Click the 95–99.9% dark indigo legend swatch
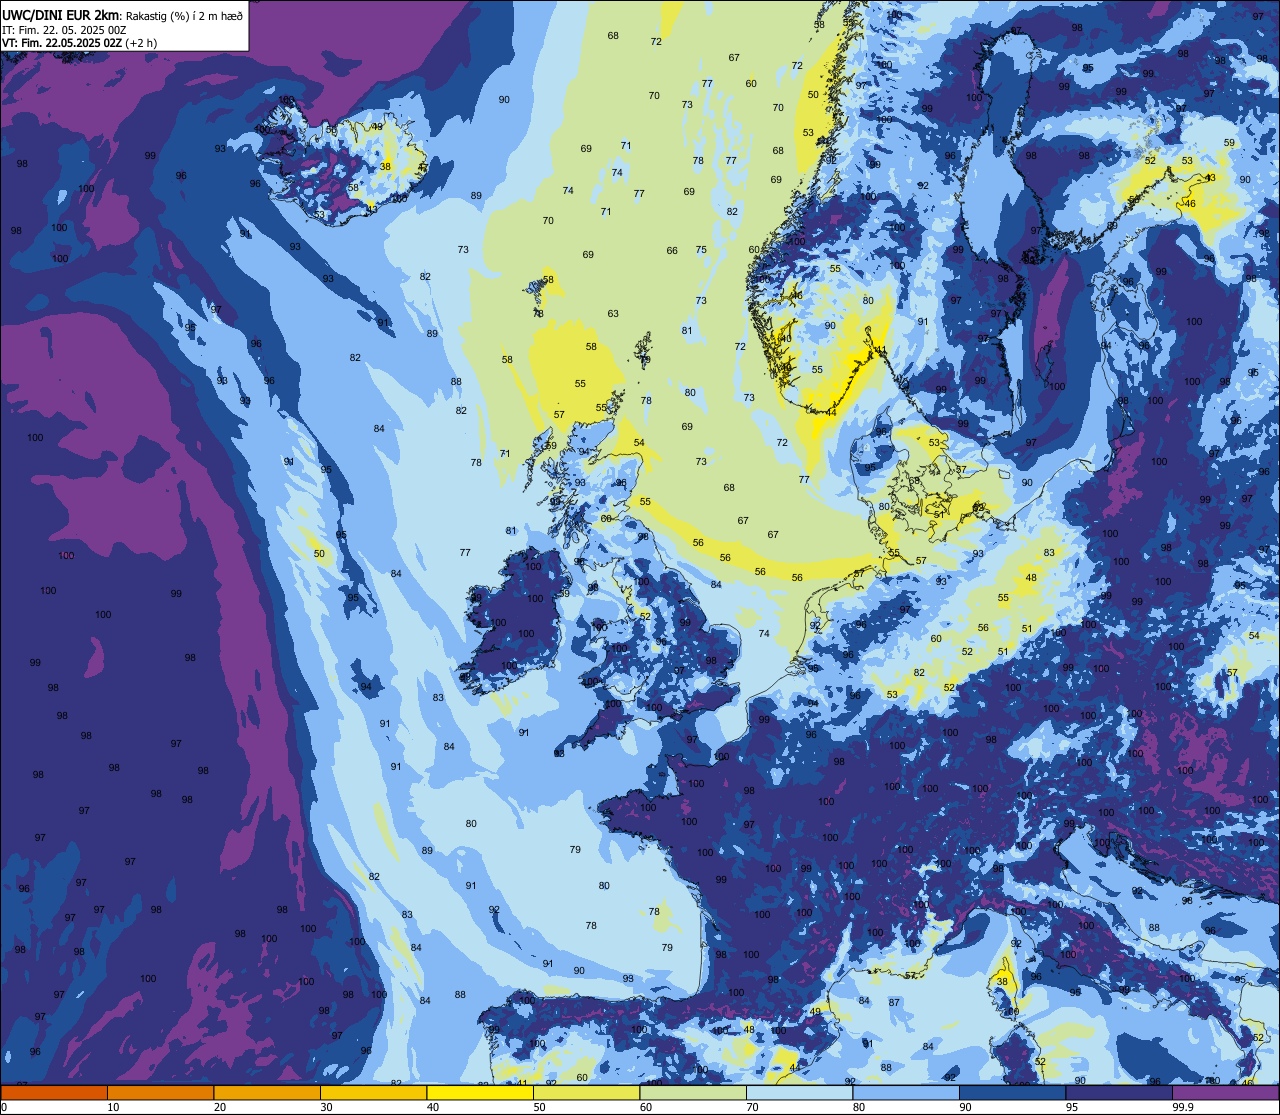Viewport: 1280px width, 1115px height. coord(1119,1093)
